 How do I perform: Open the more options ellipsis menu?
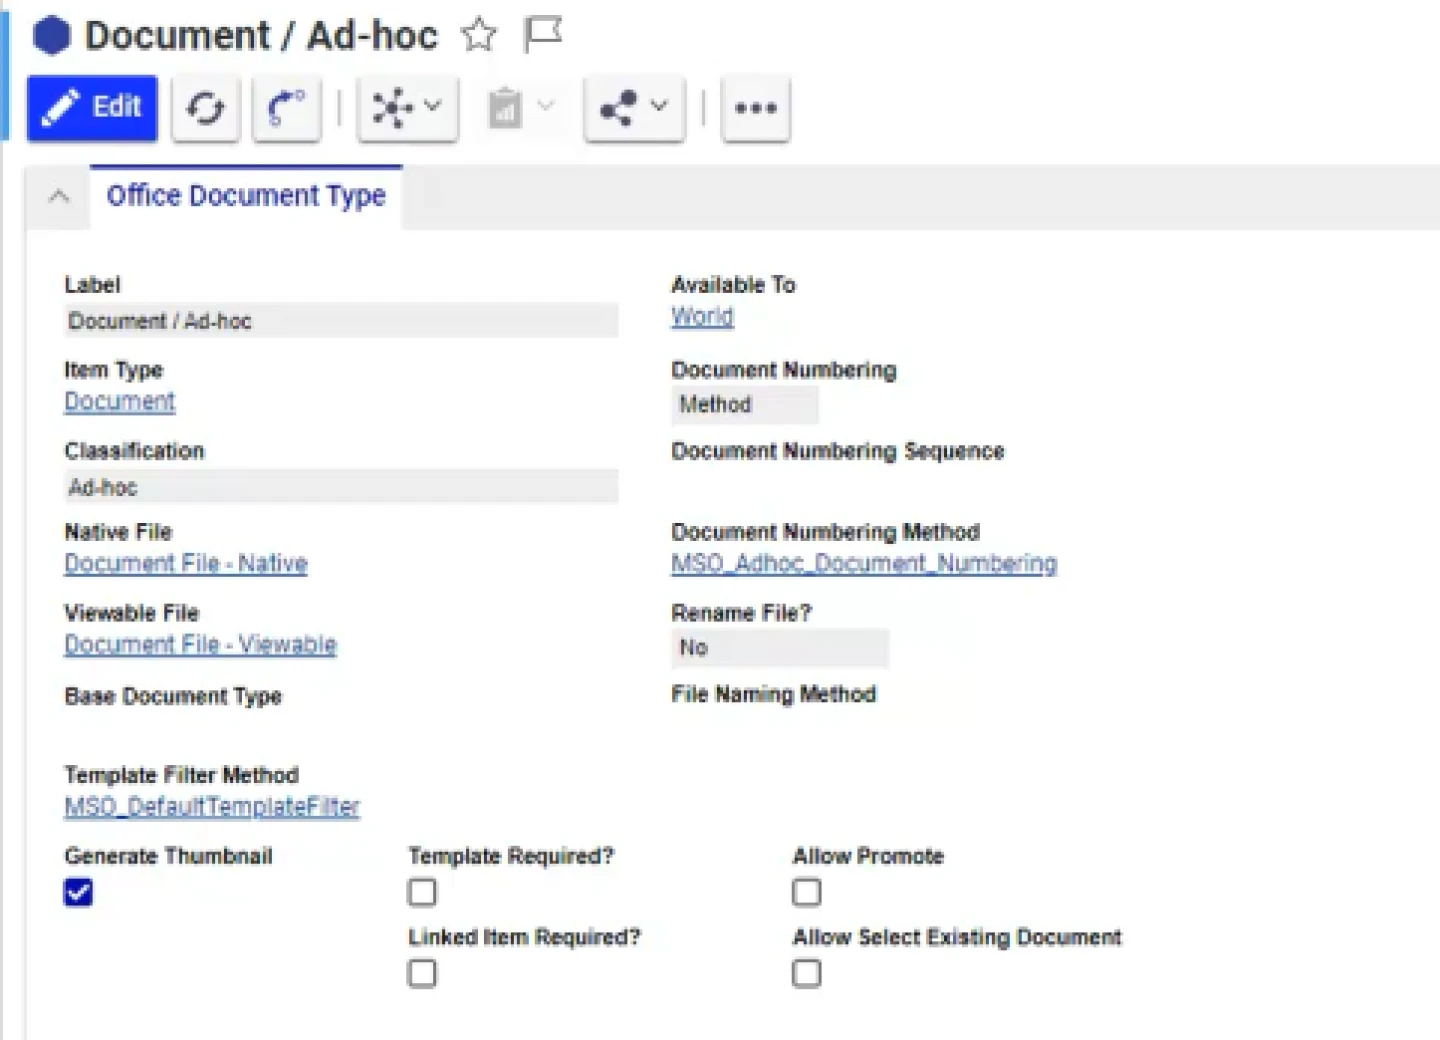point(756,108)
